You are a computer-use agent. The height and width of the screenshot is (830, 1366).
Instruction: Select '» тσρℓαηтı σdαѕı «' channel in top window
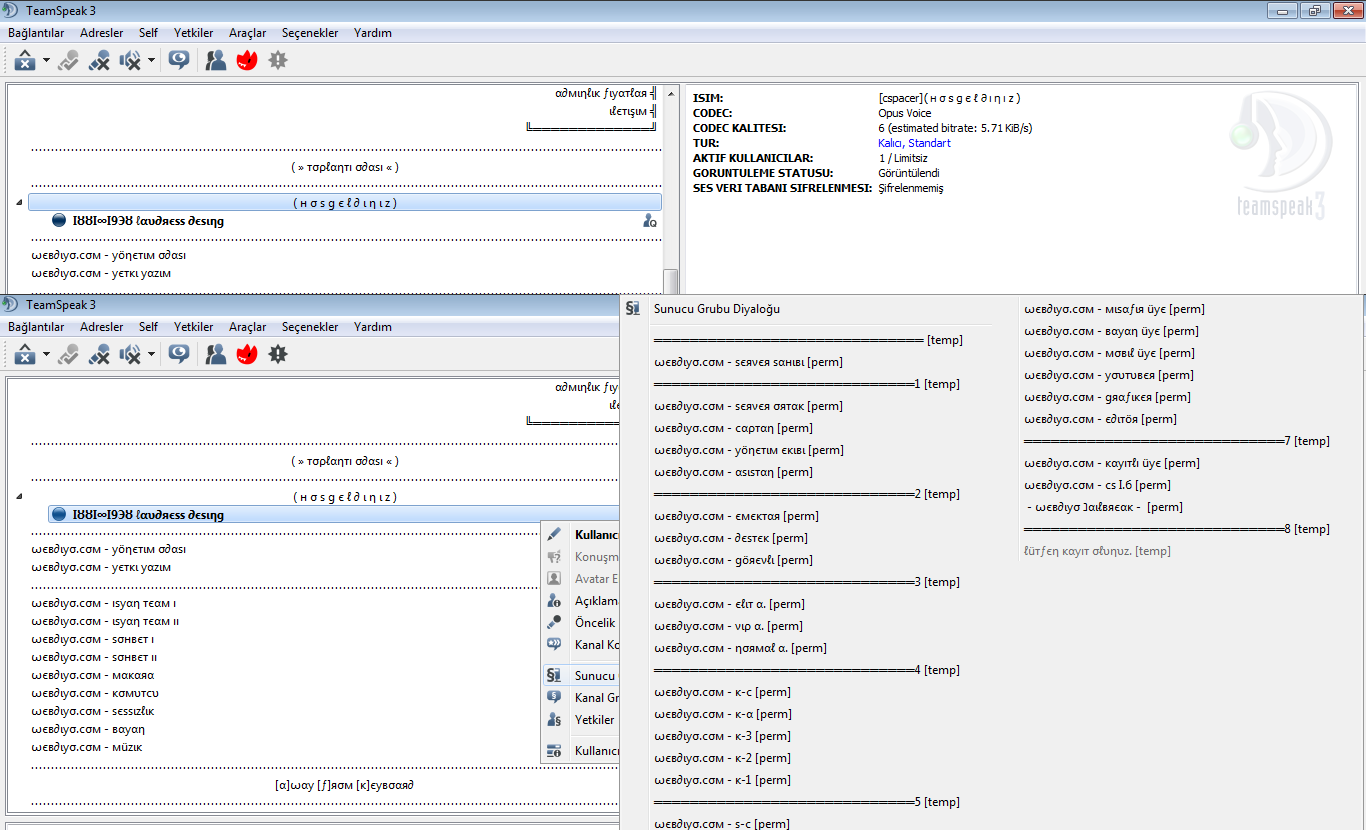coord(344,167)
